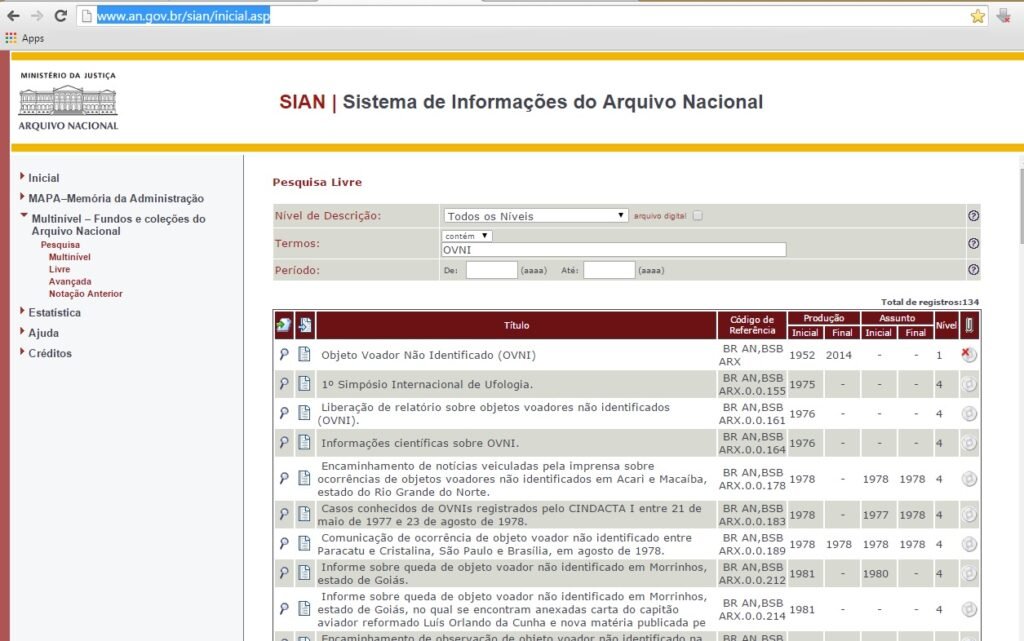
Task: Click the Termos search text field
Action: tap(613, 250)
